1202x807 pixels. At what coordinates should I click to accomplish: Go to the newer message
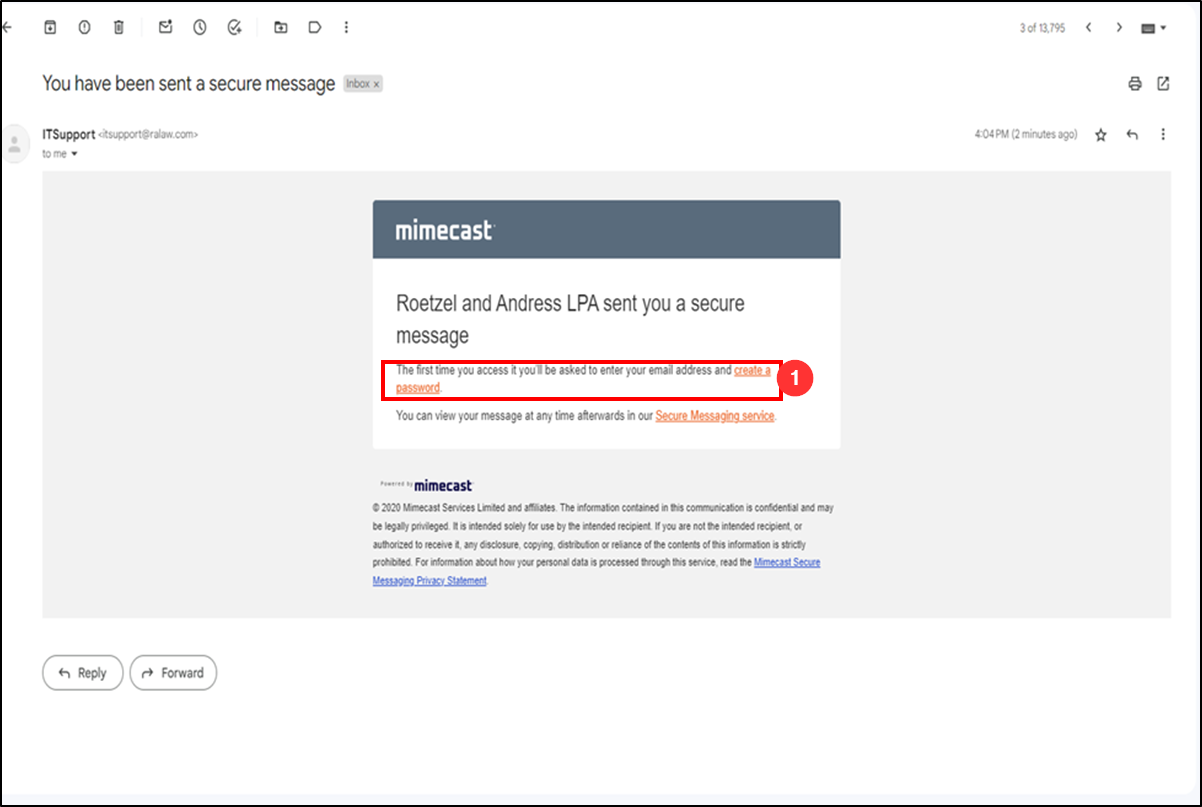point(1088,27)
